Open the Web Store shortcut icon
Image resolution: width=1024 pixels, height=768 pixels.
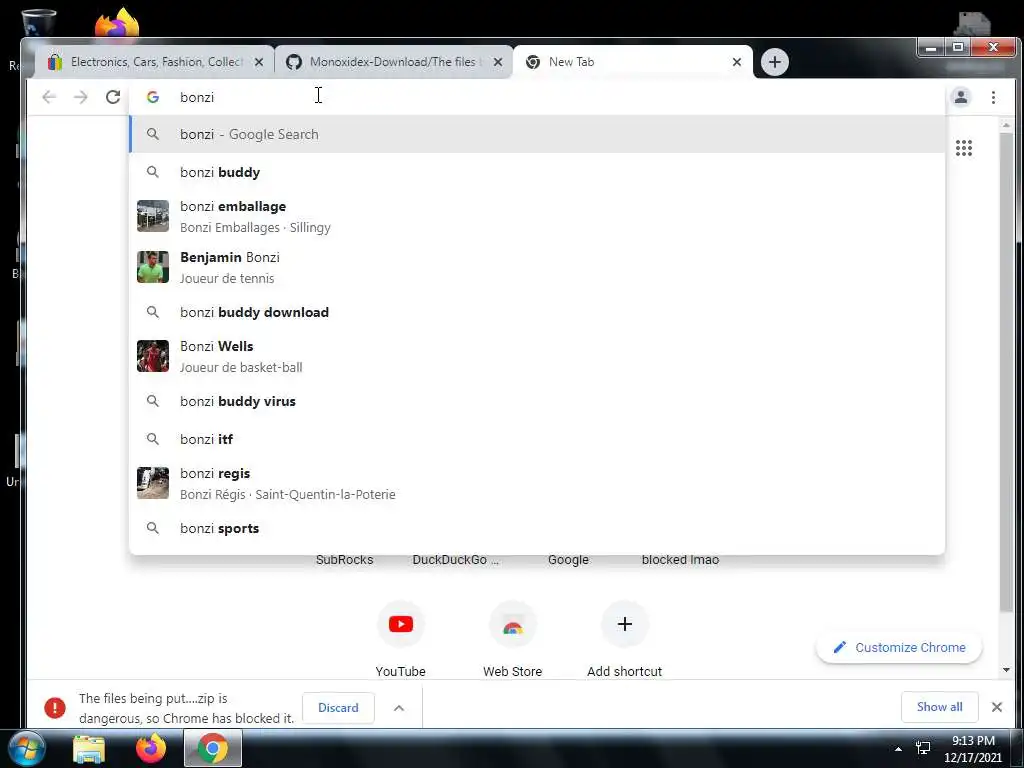pyautogui.click(x=513, y=624)
